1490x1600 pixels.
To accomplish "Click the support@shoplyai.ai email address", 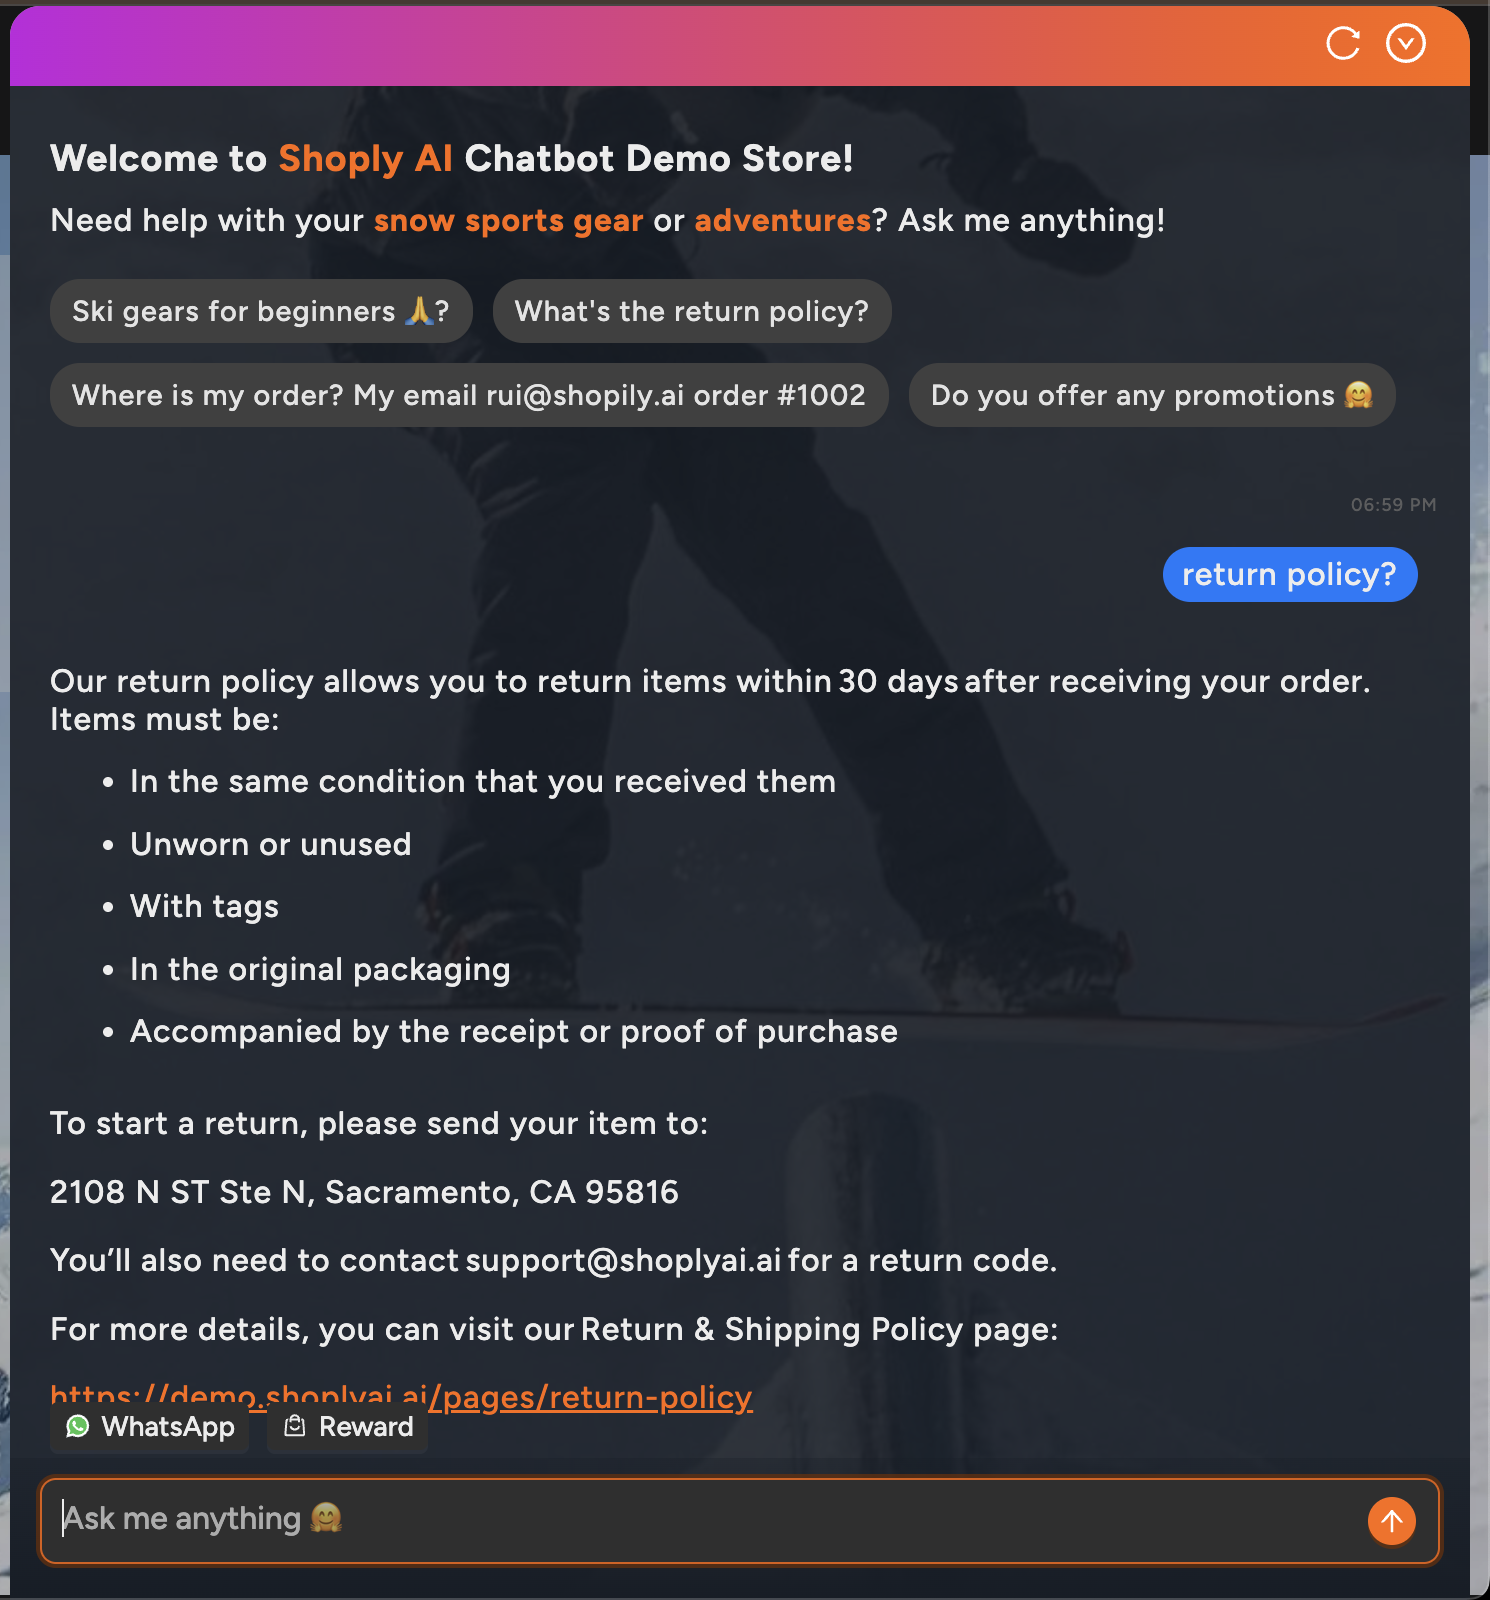I will point(623,1261).
